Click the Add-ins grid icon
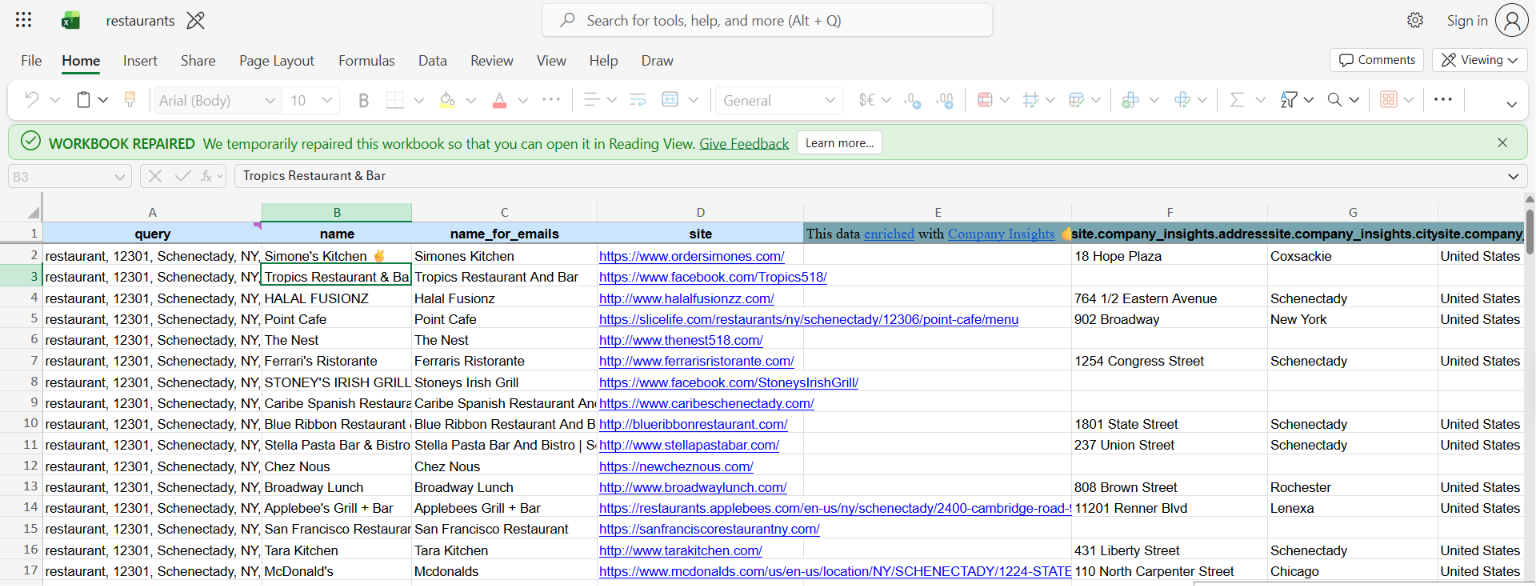This screenshot has width=1536, height=586. [1388, 100]
